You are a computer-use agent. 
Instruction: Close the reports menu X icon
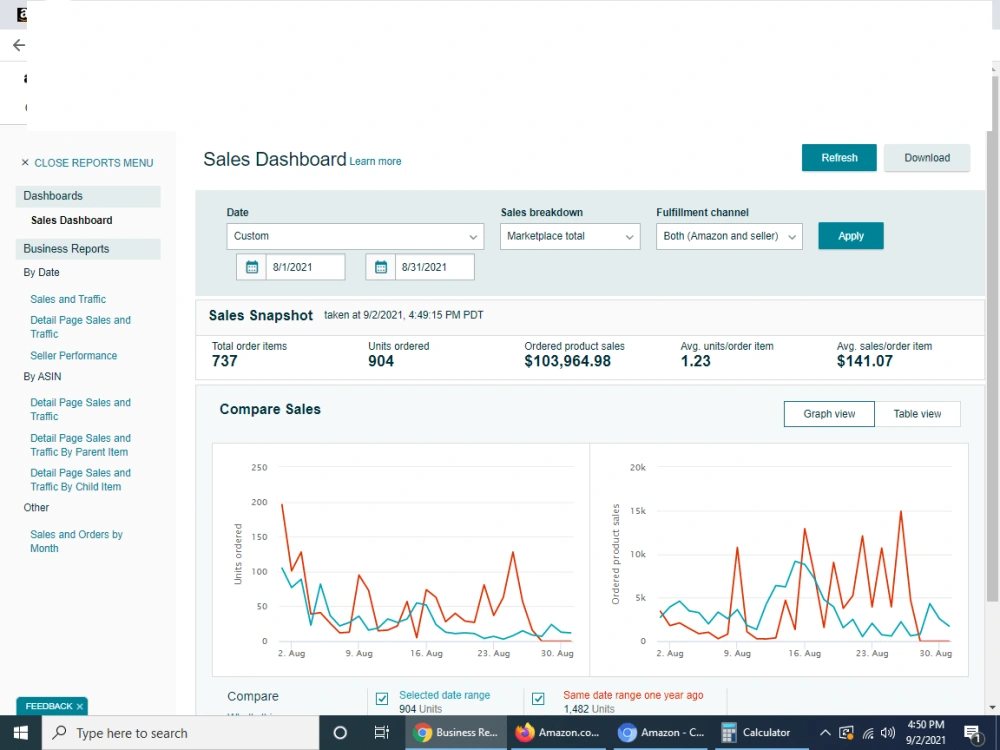click(x=25, y=163)
